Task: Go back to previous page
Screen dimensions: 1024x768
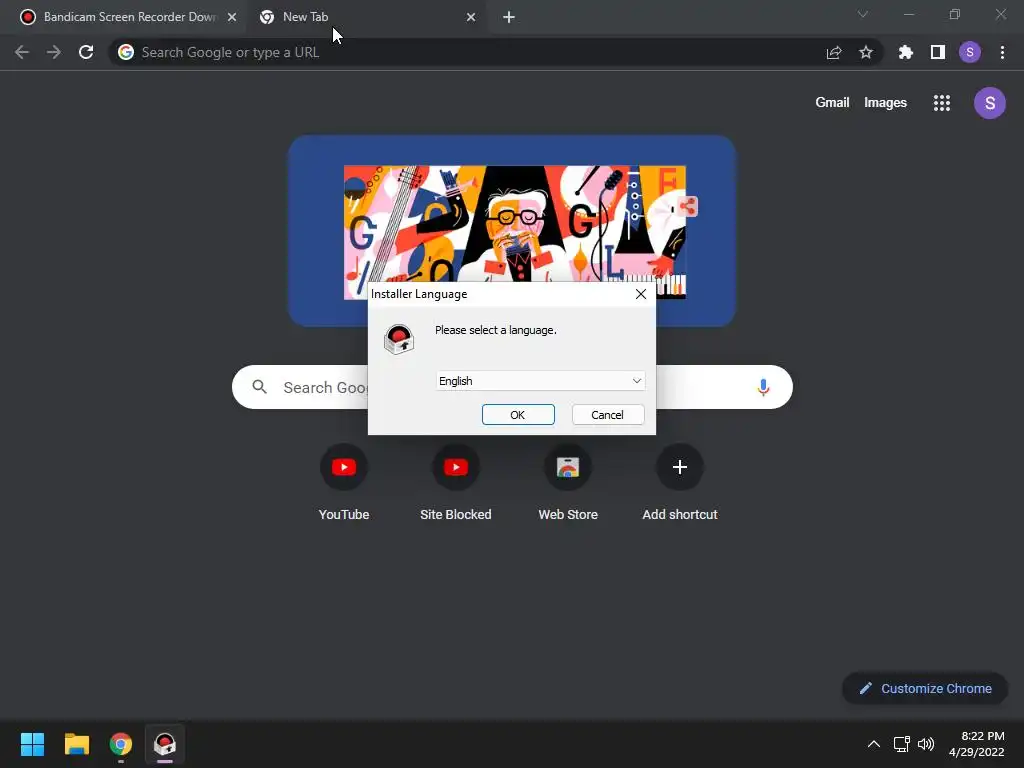Action: coord(22,52)
